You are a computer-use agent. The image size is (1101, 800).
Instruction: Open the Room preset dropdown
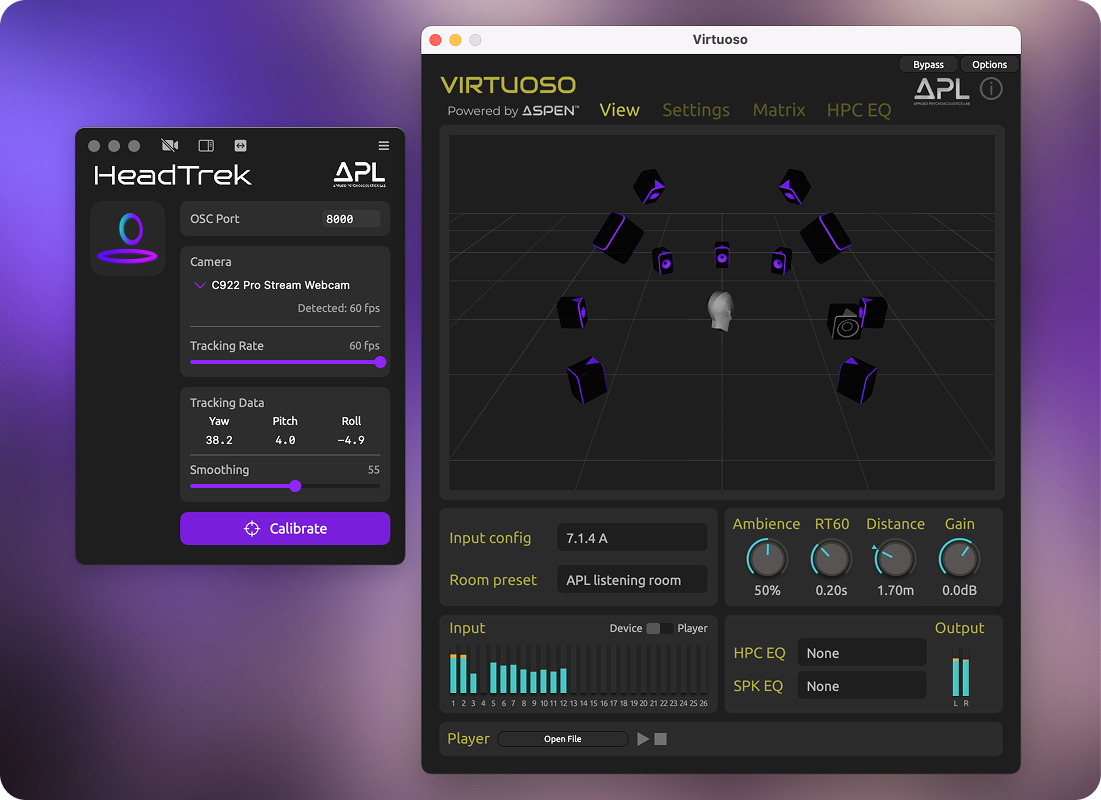coord(631,580)
